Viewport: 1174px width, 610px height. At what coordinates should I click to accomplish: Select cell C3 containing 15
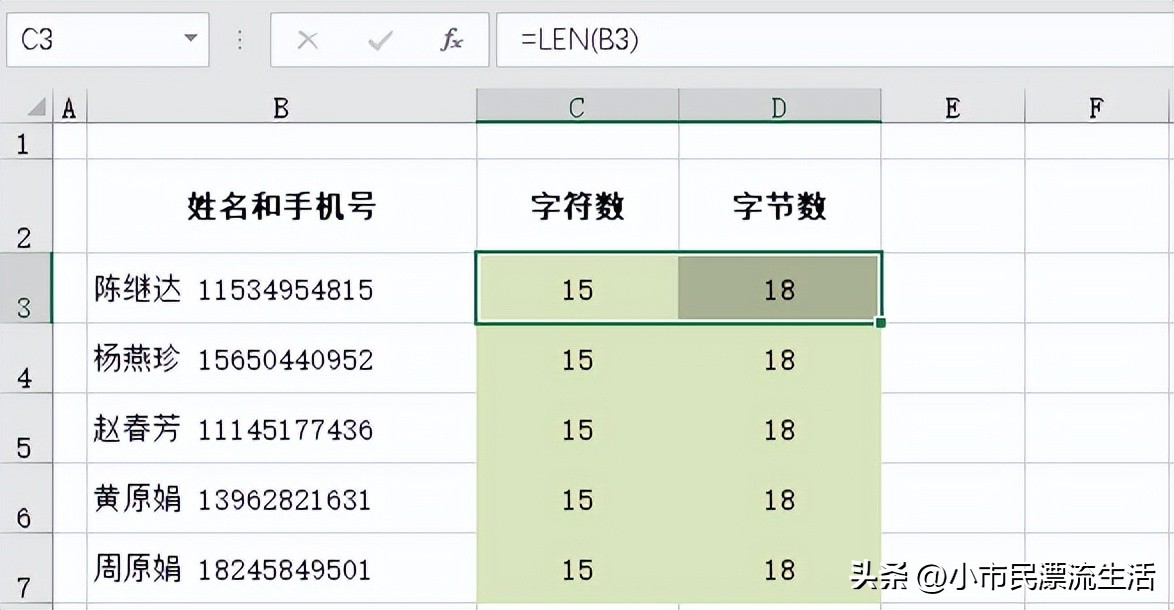(577, 288)
